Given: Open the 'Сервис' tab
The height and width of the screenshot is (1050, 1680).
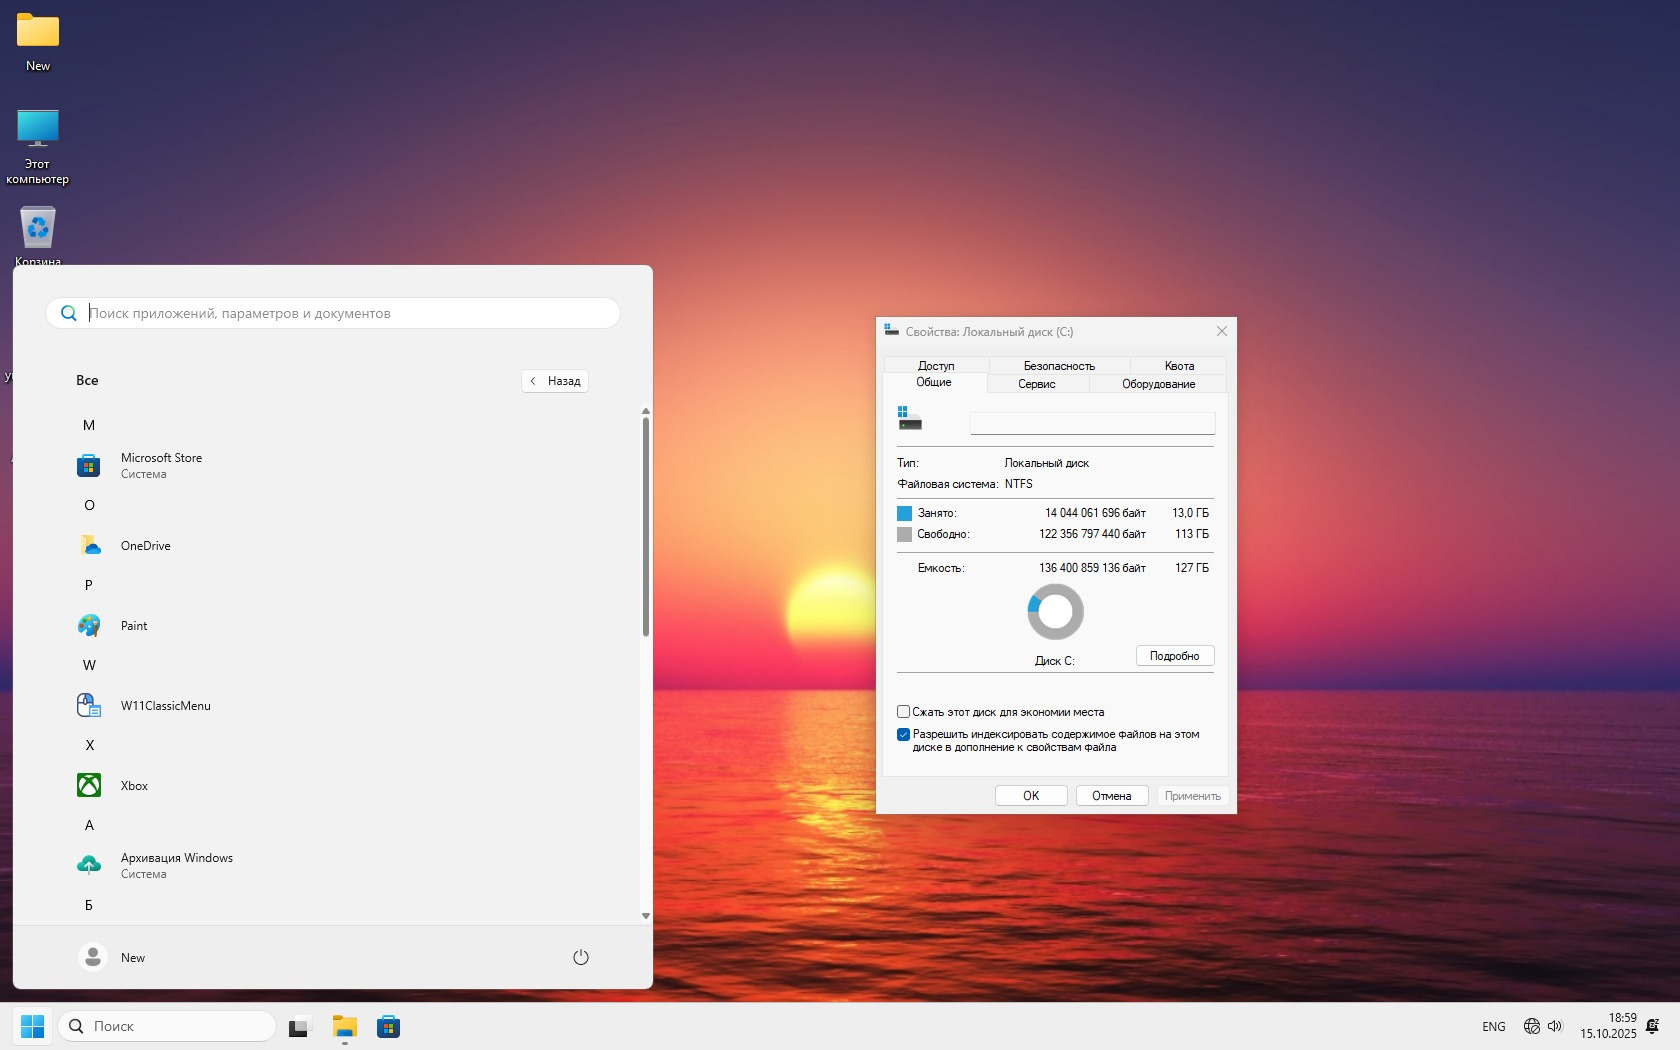Looking at the screenshot, I should [1037, 384].
